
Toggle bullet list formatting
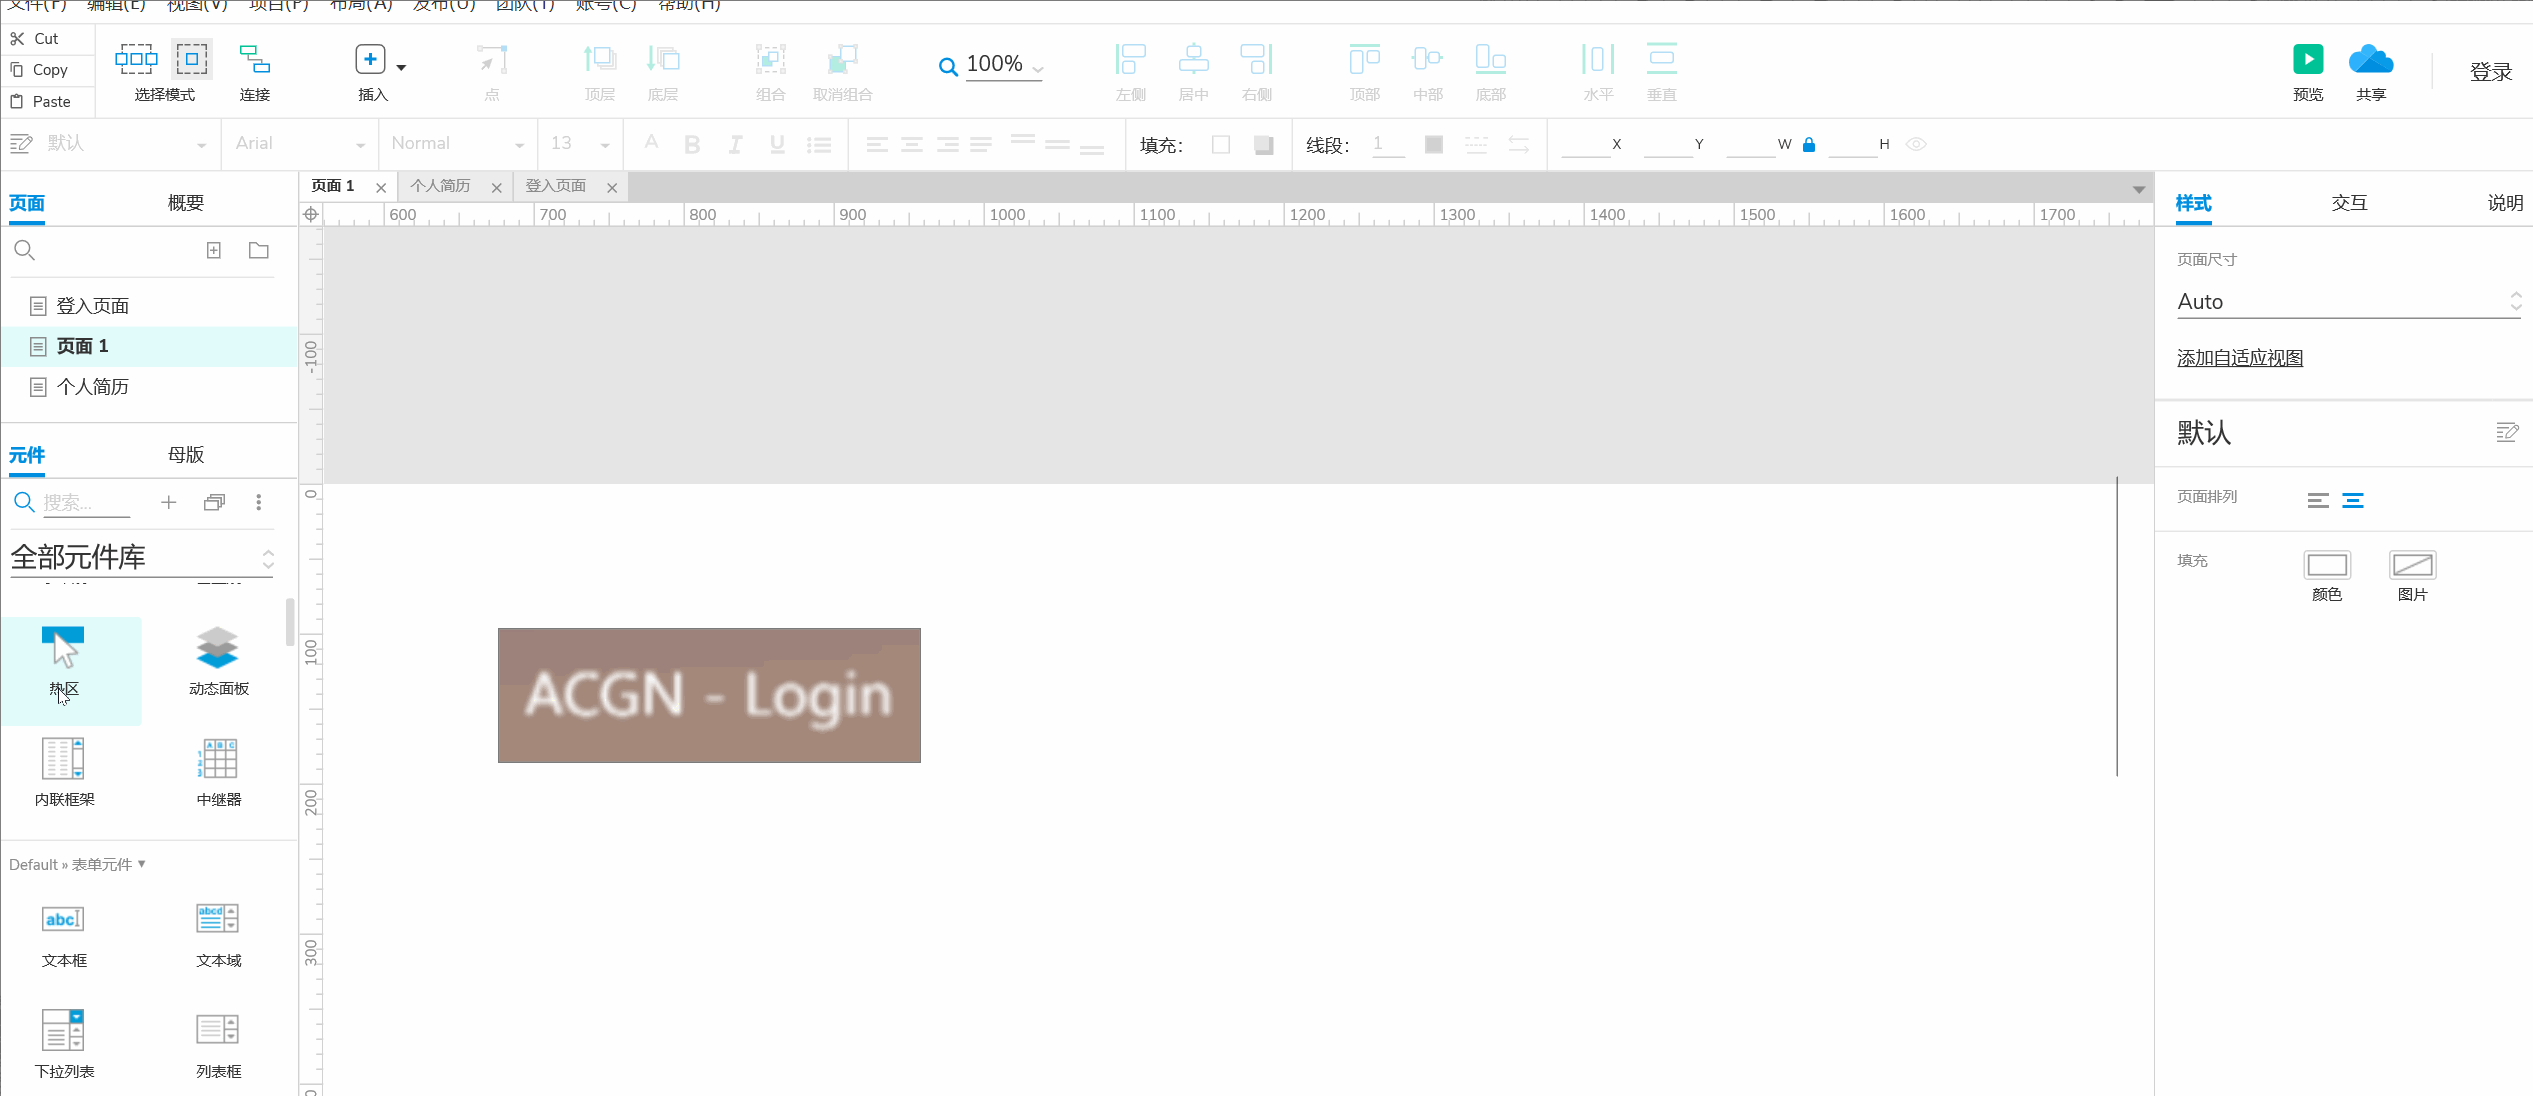(820, 145)
